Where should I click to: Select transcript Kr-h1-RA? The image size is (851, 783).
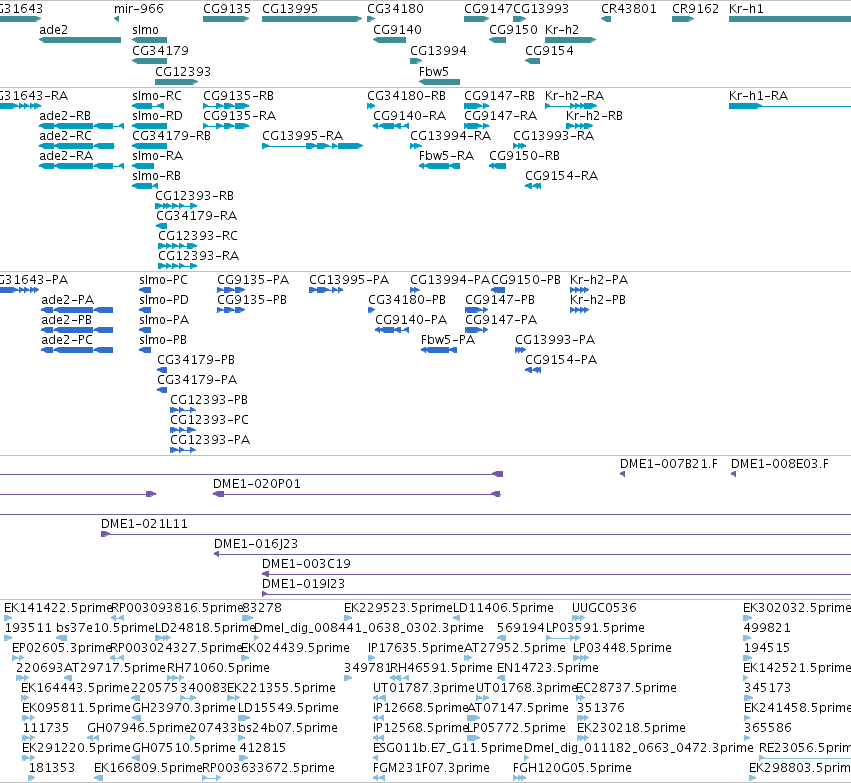click(x=758, y=96)
